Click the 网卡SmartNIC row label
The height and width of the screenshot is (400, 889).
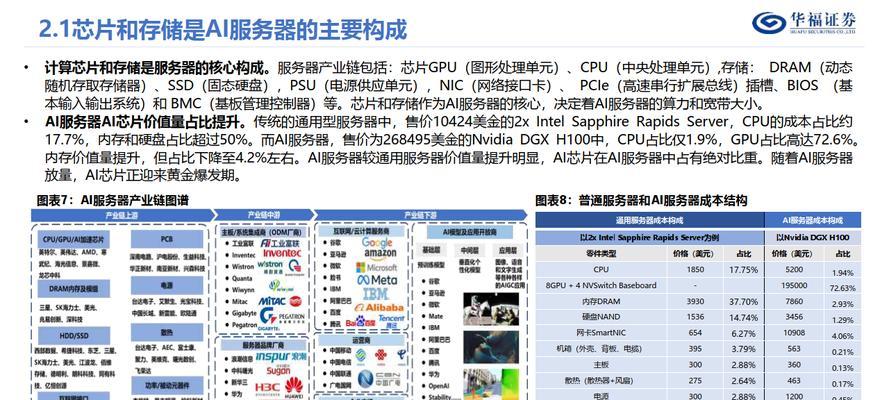pyautogui.click(x=601, y=333)
